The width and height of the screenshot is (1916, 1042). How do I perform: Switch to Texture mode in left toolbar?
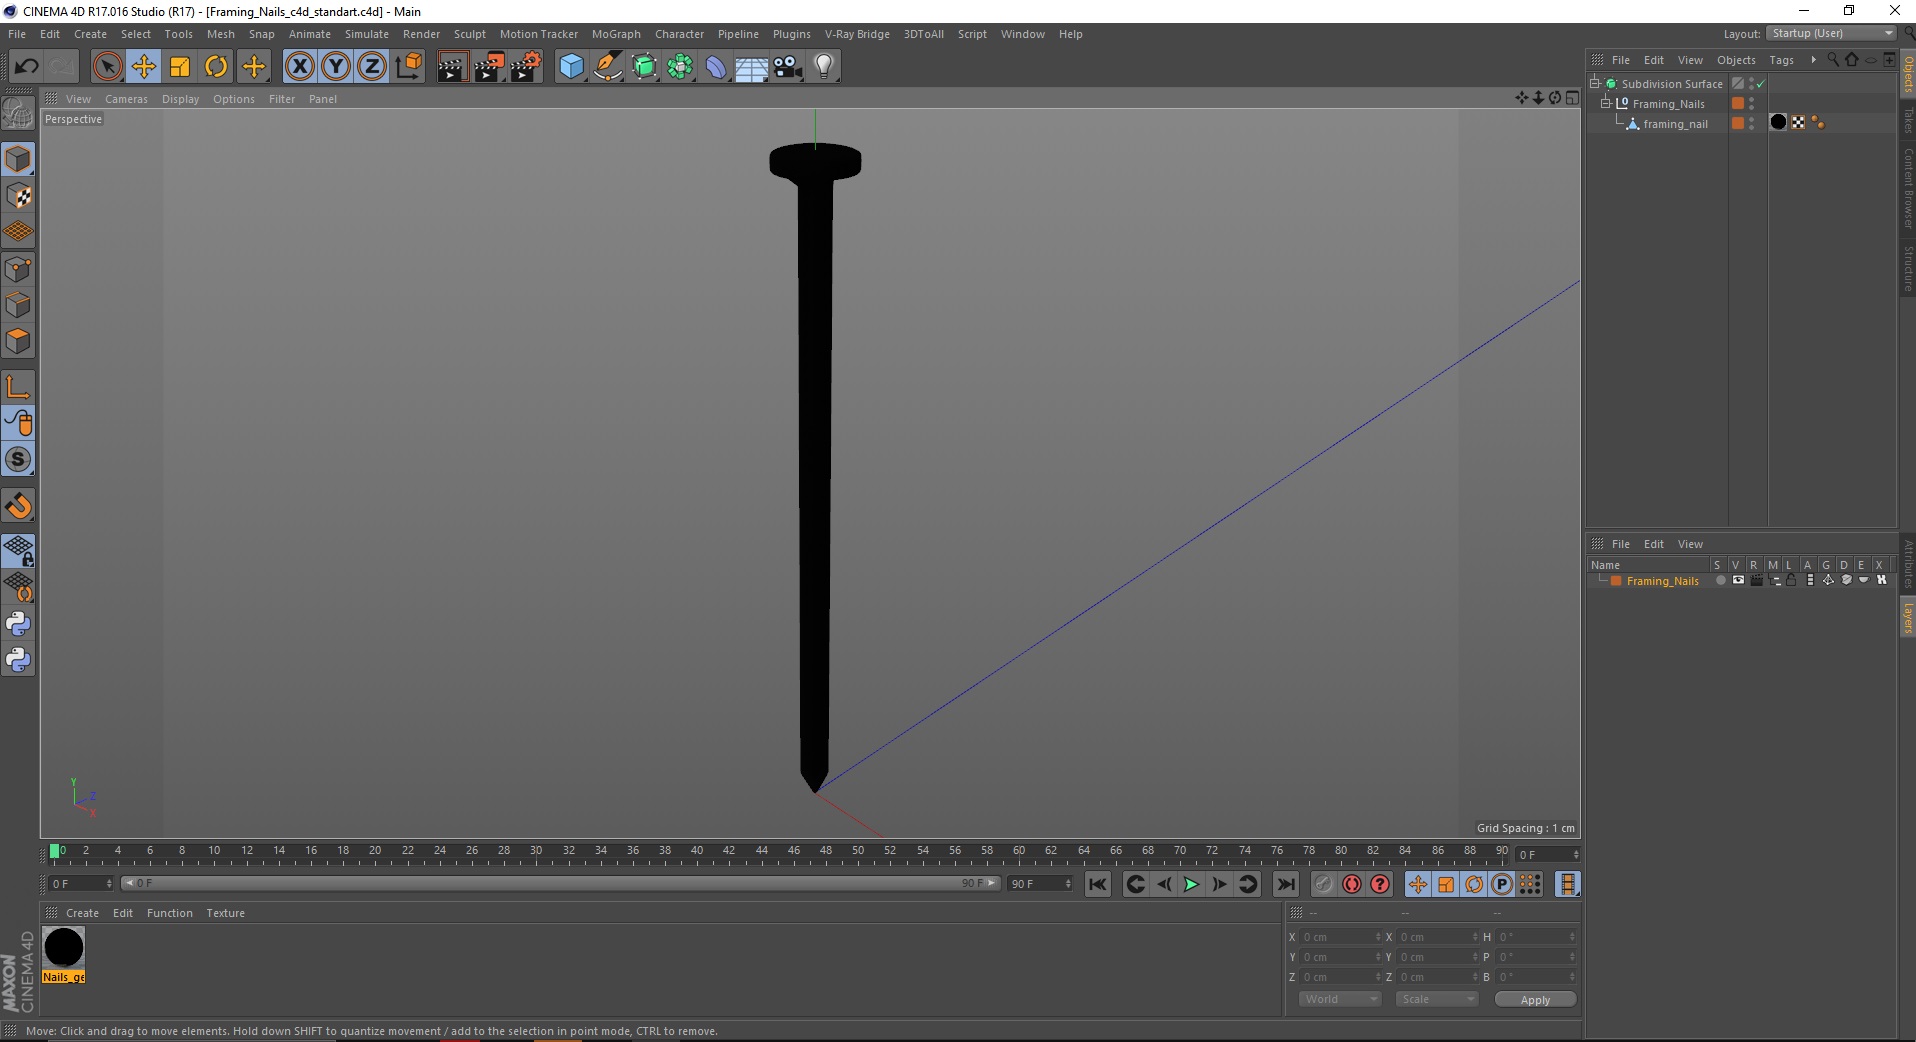pos(18,196)
